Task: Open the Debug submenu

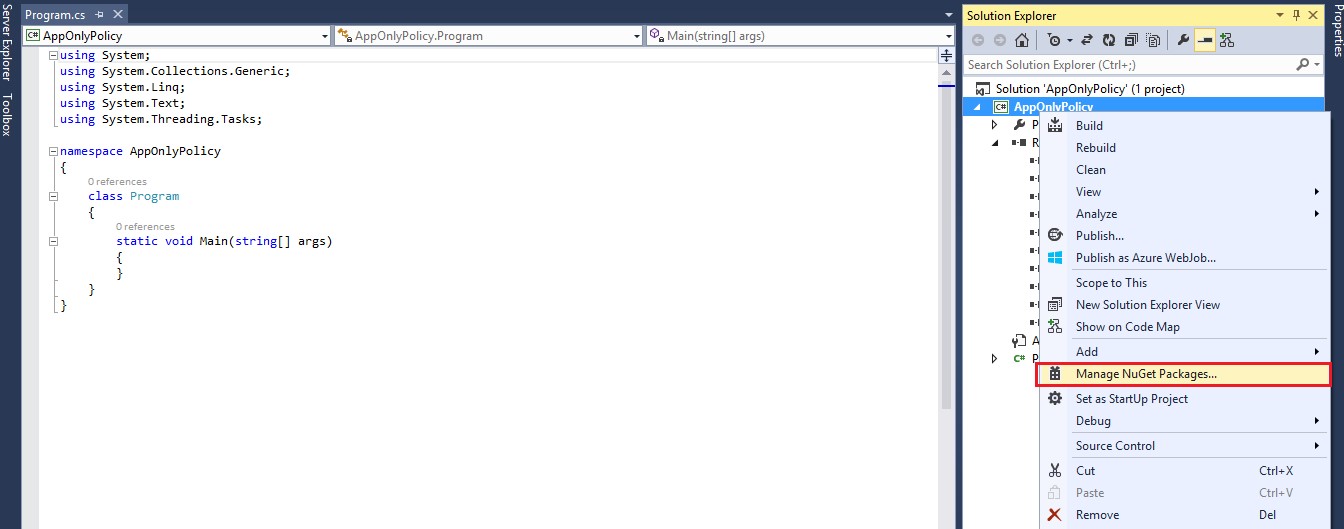Action: (1184, 421)
